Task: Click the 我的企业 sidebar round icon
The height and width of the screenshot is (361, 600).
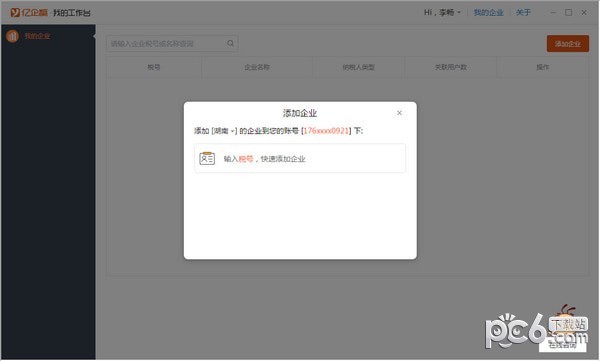Action: tap(13, 36)
